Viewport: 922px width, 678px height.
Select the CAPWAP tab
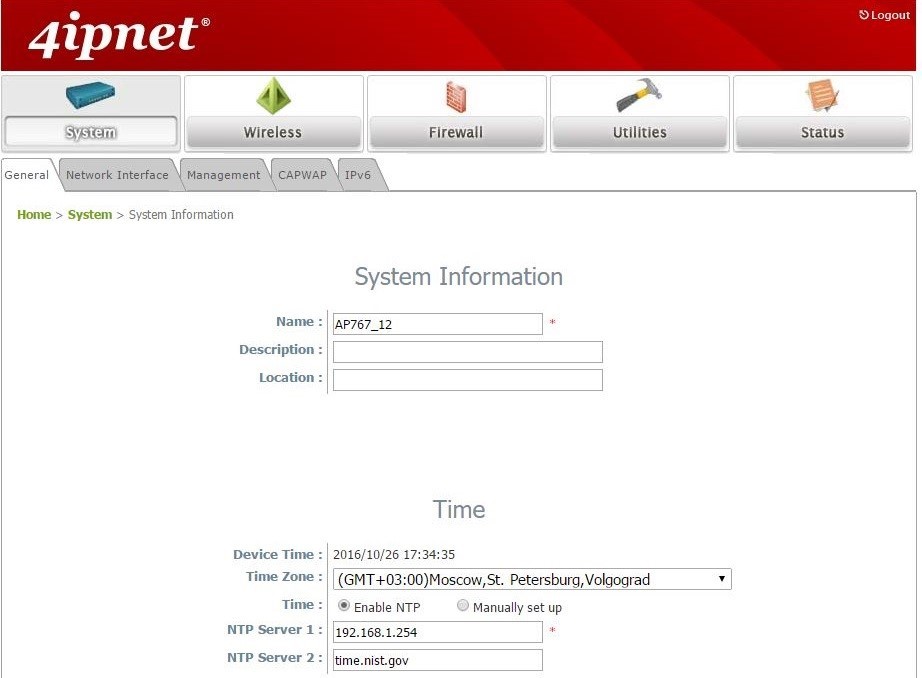tap(302, 174)
